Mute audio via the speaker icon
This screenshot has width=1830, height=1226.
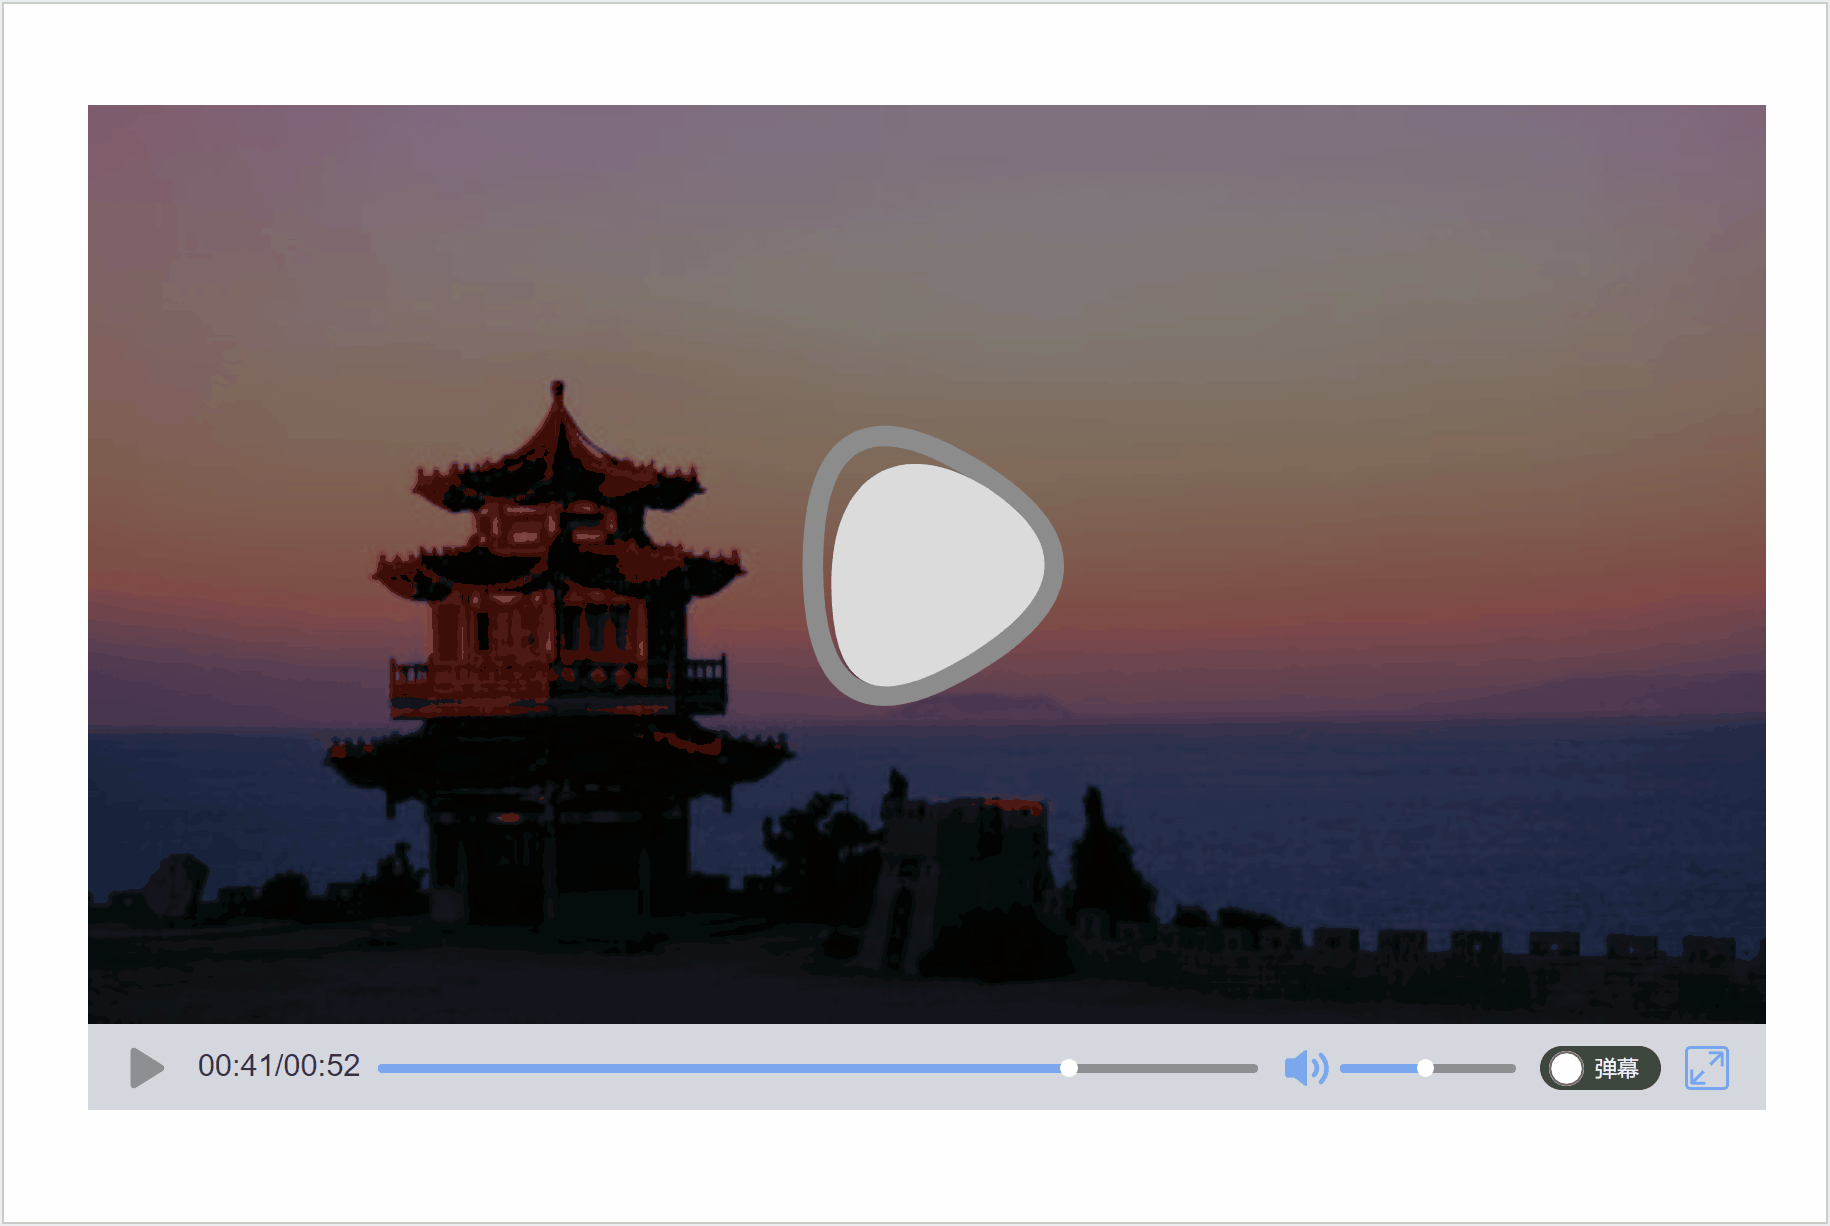pyautogui.click(x=1306, y=1068)
